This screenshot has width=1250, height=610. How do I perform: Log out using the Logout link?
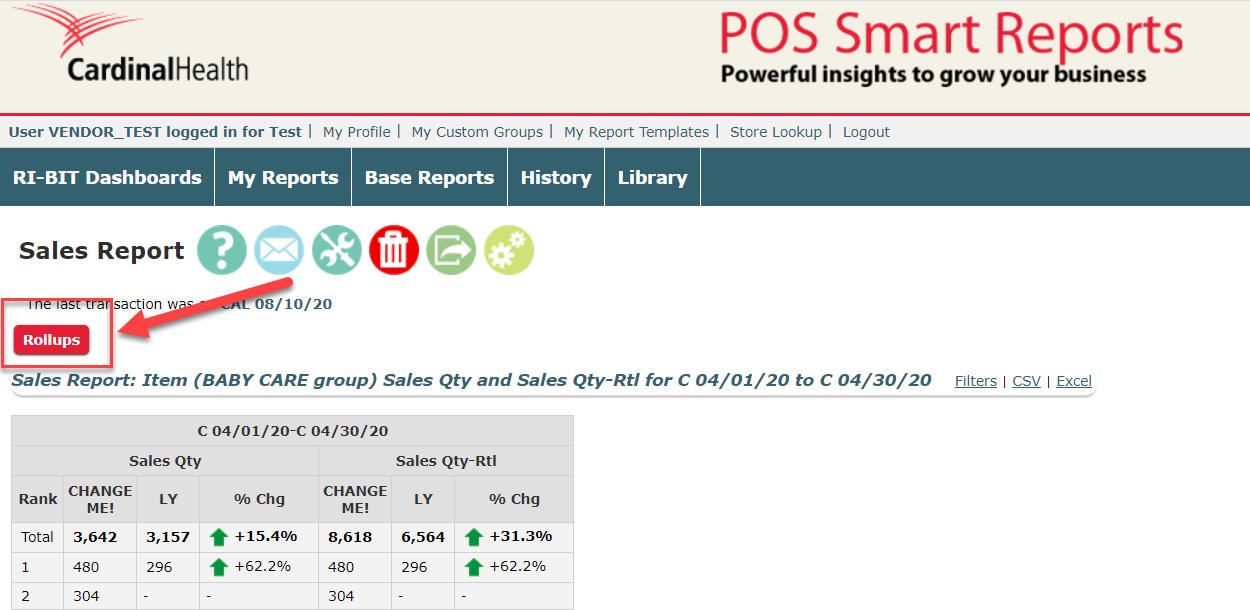[866, 132]
